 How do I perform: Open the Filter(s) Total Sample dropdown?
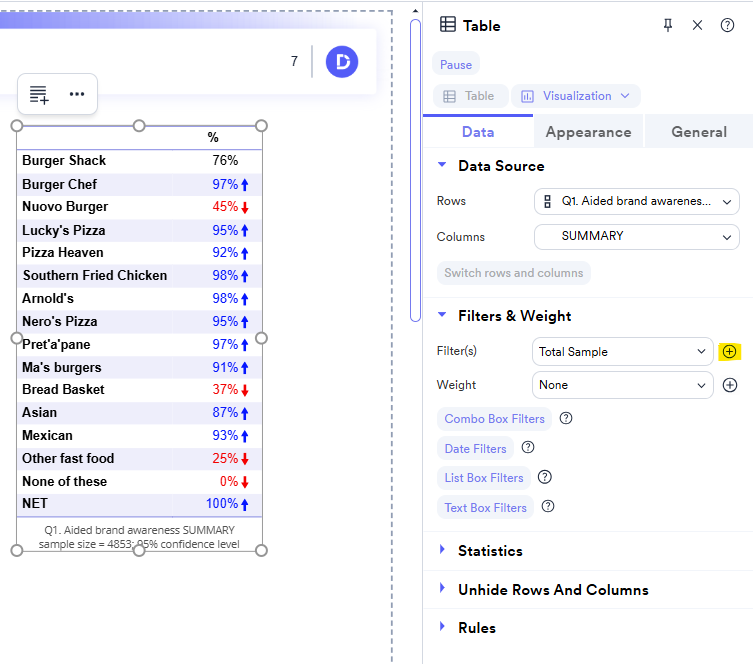(621, 352)
